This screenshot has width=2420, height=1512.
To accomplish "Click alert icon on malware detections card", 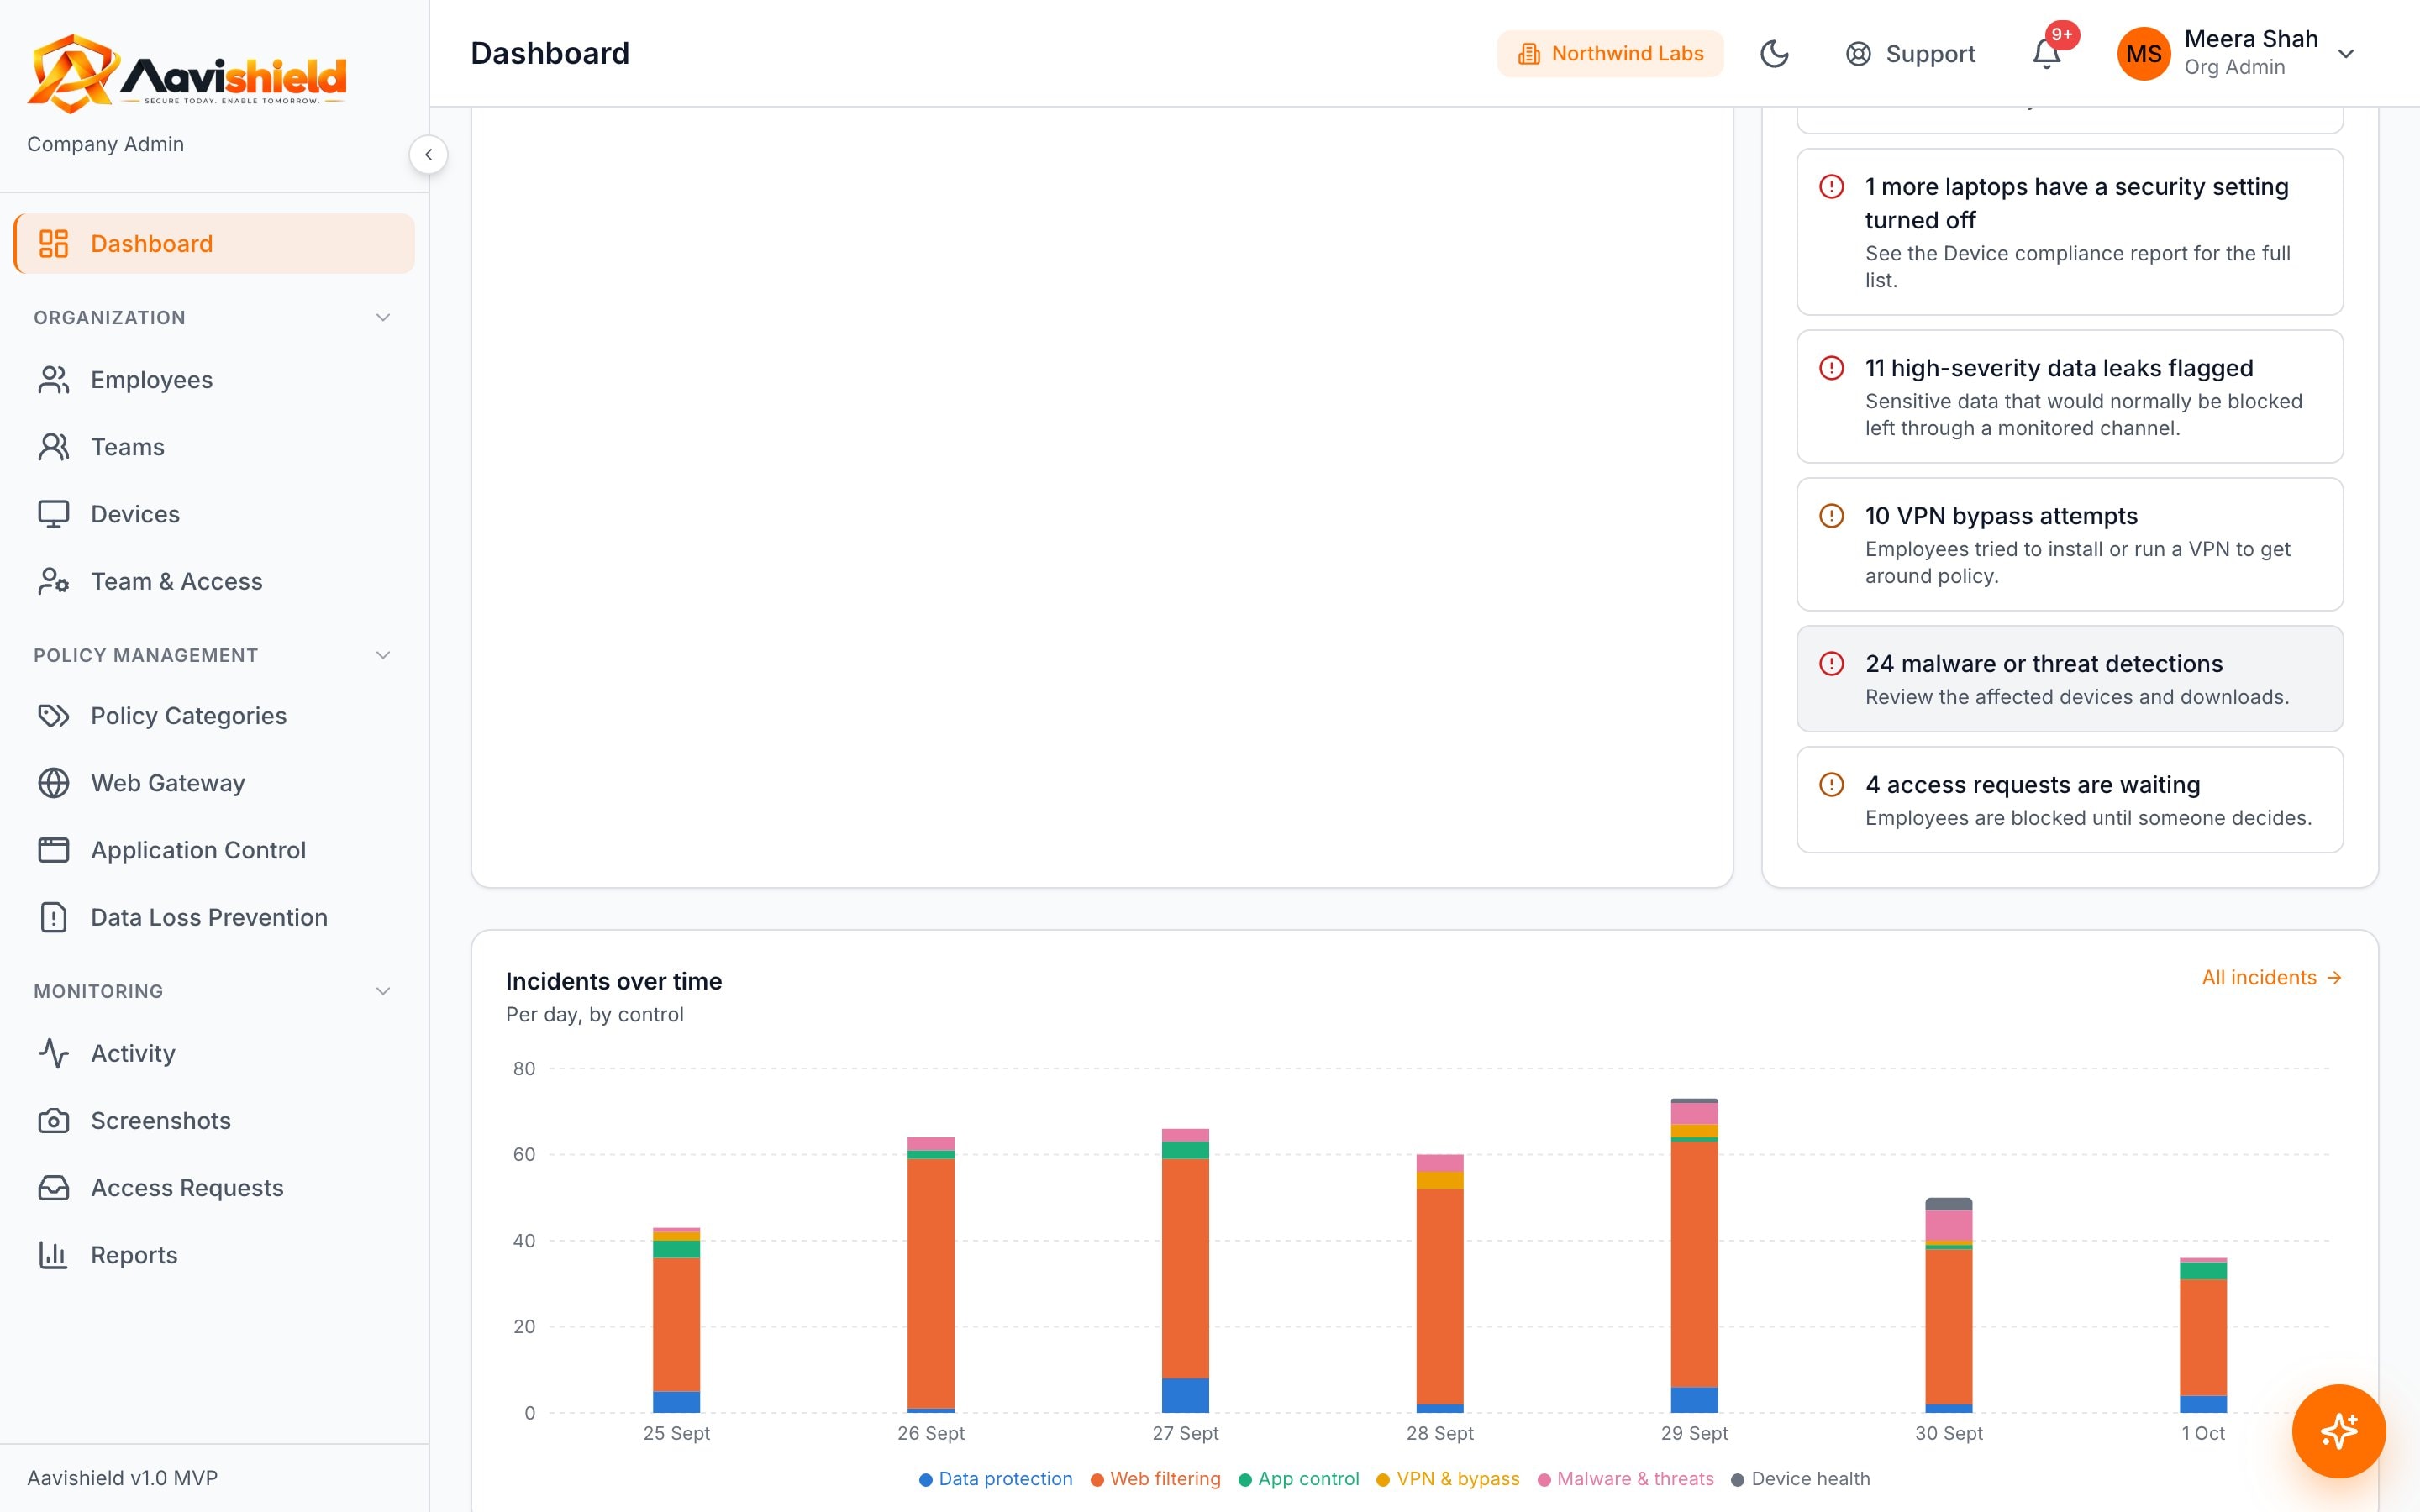I will coord(1831,664).
